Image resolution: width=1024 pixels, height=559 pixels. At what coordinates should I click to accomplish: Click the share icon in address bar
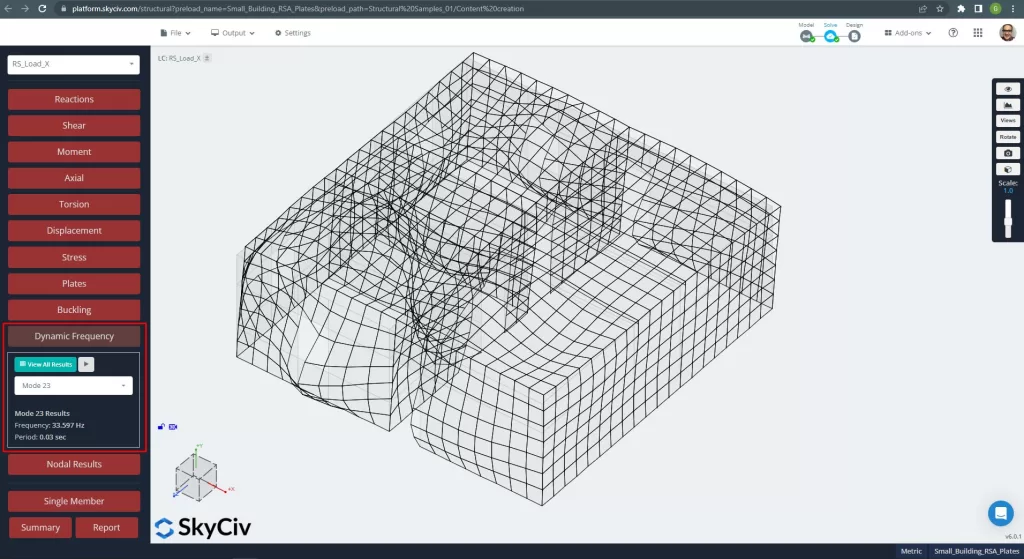coord(923,8)
